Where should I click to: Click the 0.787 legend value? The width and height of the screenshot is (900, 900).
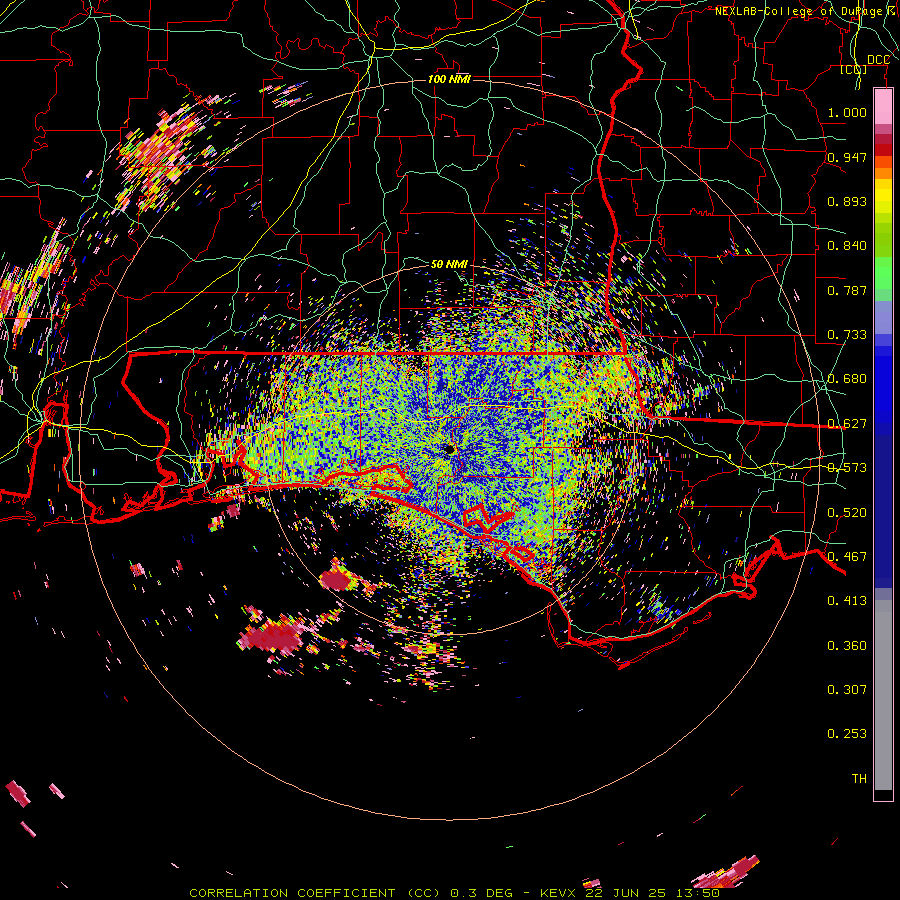pyautogui.click(x=847, y=290)
